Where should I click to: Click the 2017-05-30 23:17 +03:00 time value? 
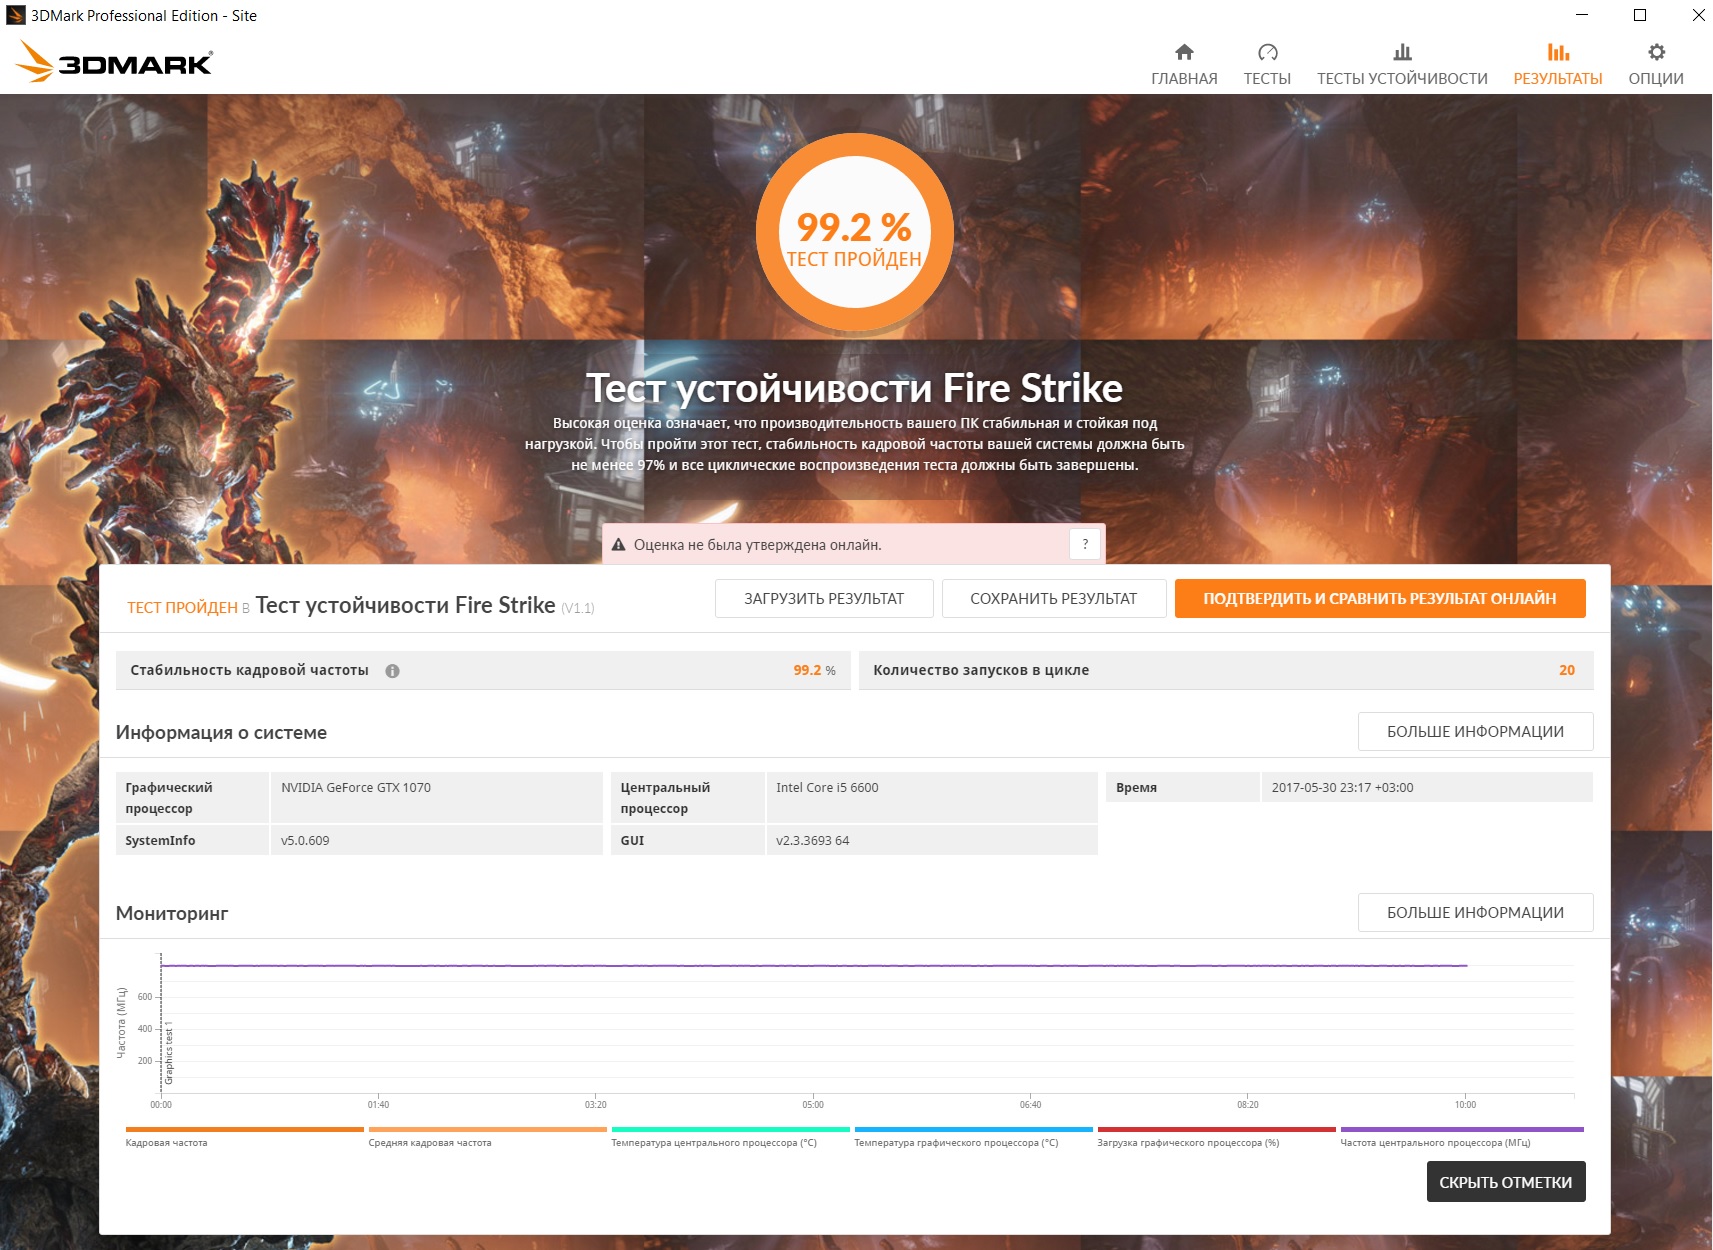click(1342, 788)
